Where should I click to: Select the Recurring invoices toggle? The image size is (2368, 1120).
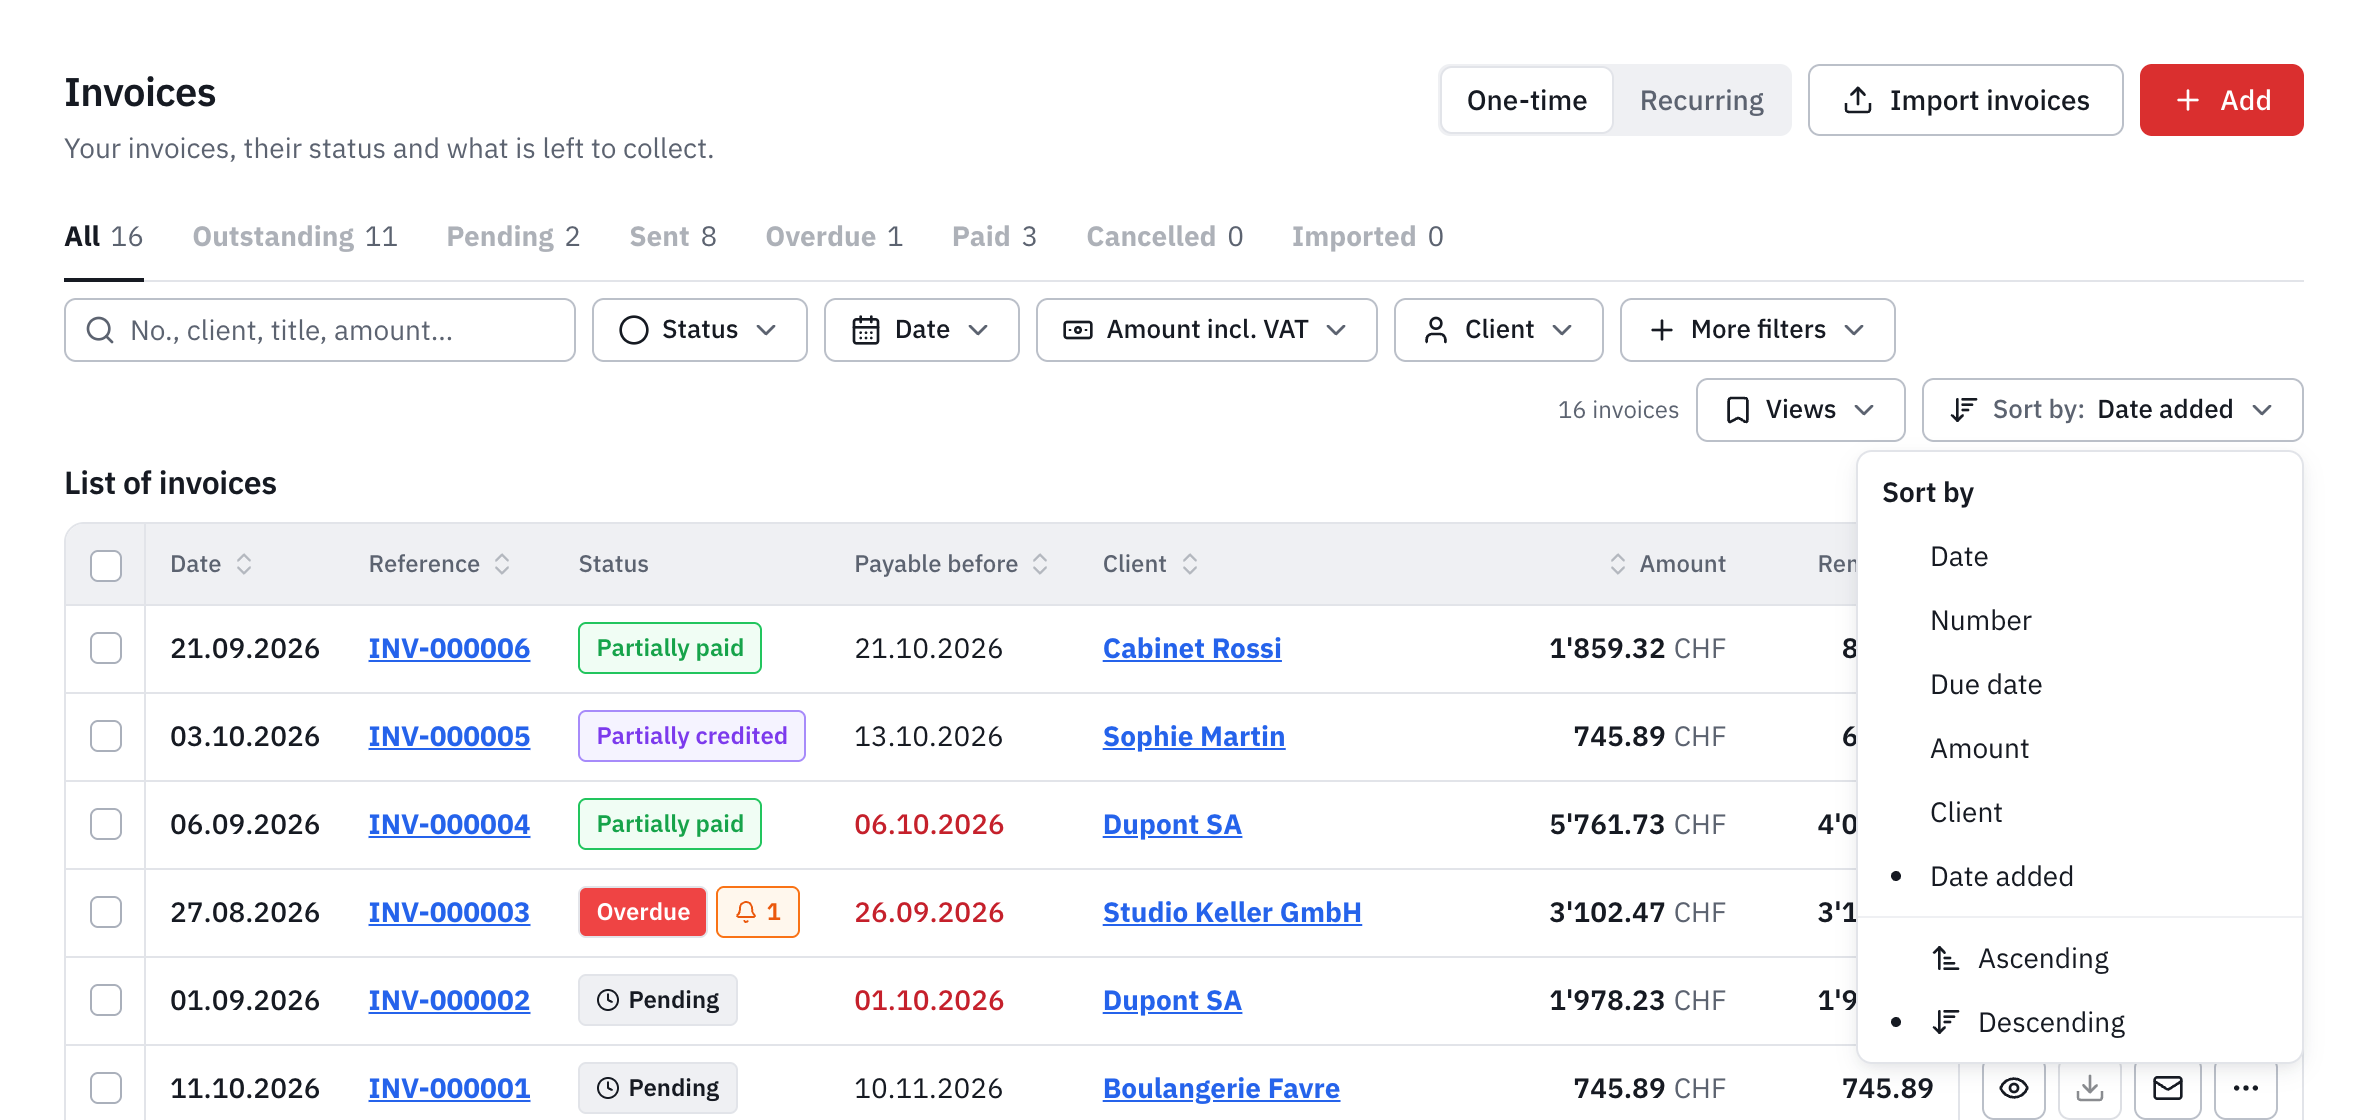tap(1701, 100)
